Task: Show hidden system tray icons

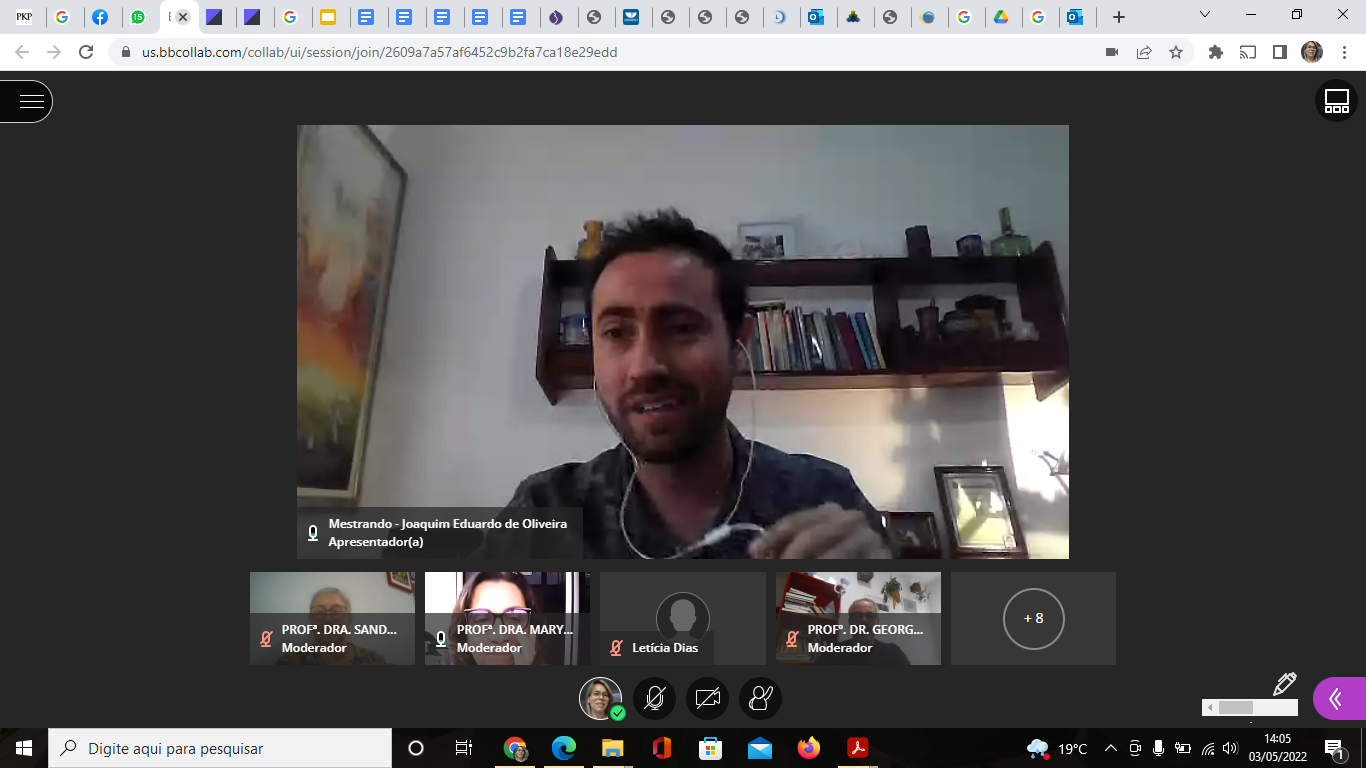Action: coord(1110,748)
